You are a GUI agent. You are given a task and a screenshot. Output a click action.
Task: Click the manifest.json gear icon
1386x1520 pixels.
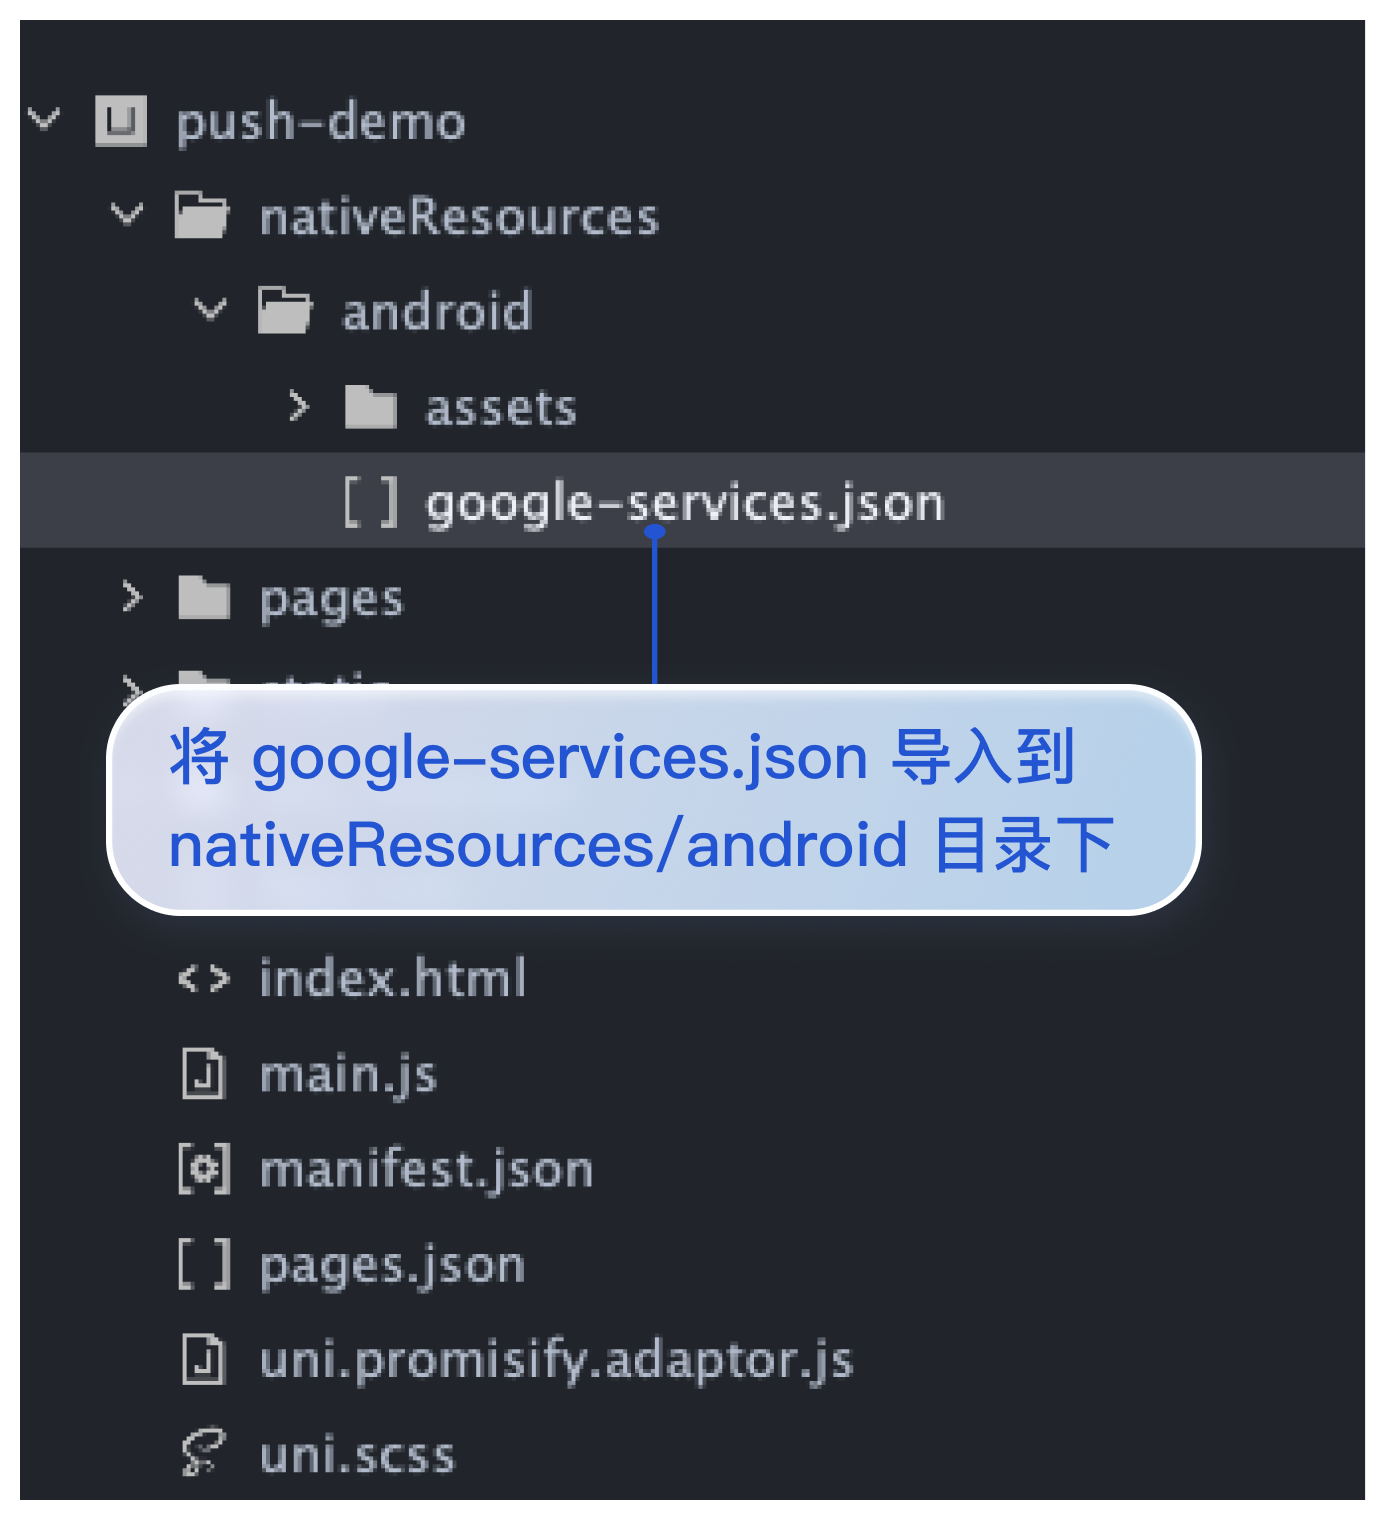tap(204, 1169)
